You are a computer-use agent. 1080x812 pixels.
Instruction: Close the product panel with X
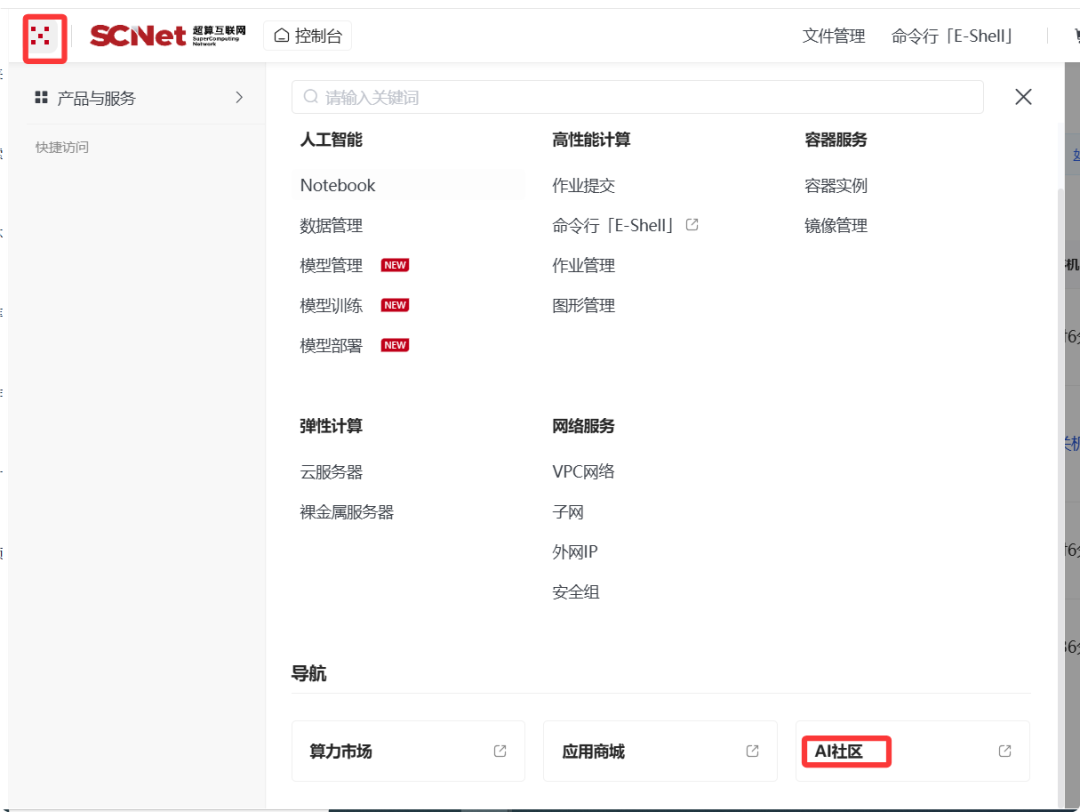(x=1023, y=97)
